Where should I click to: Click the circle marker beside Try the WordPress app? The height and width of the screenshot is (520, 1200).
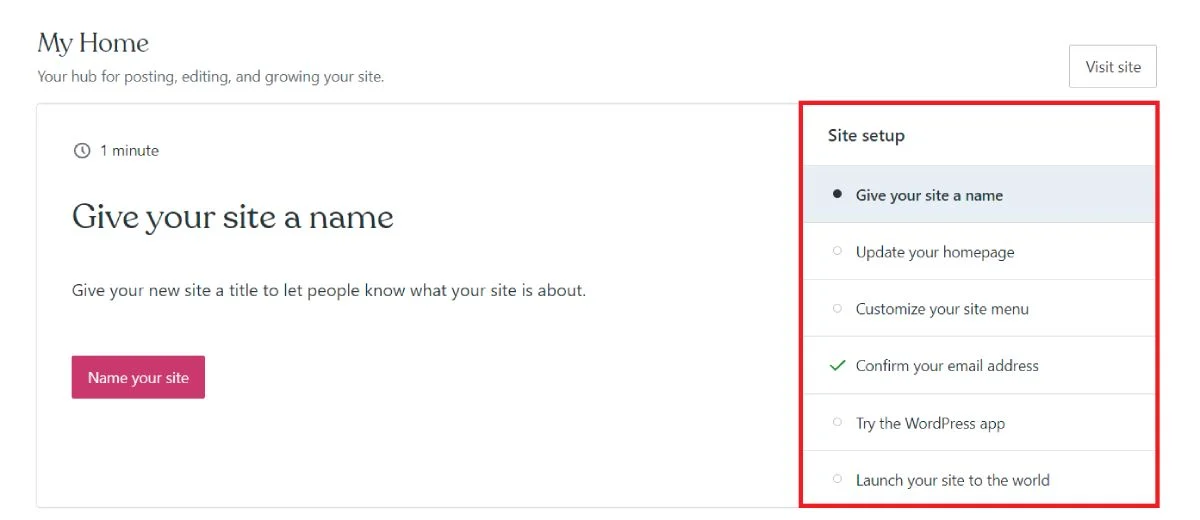[837, 423]
